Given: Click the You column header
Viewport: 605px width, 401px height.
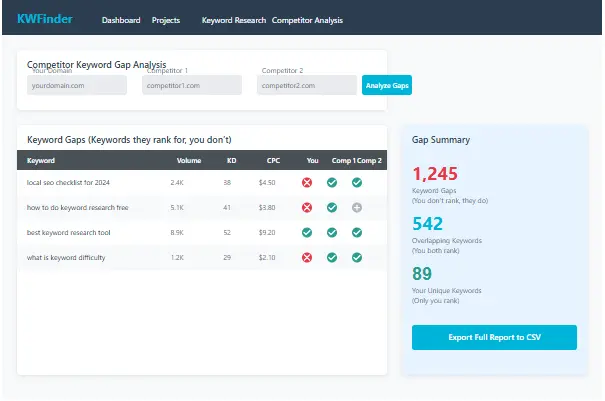Looking at the screenshot, I should click(x=313, y=161).
